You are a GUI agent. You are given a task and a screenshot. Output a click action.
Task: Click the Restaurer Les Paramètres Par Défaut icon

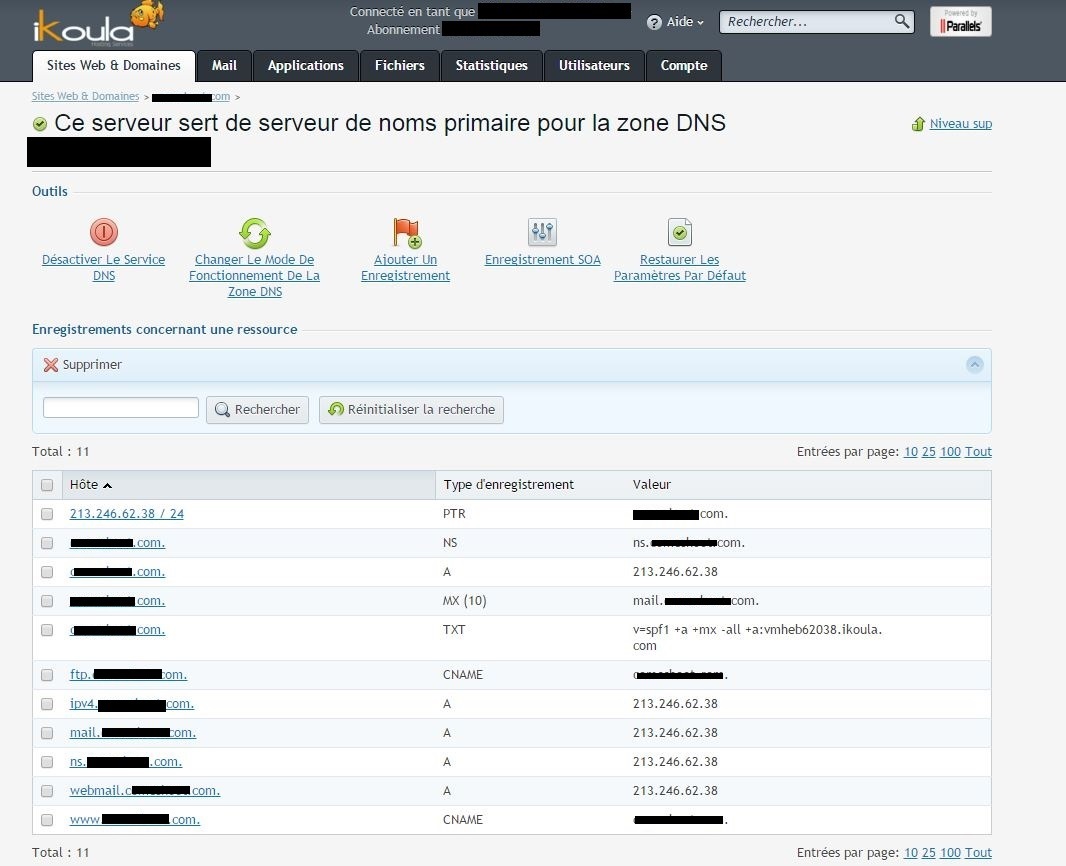[680, 233]
